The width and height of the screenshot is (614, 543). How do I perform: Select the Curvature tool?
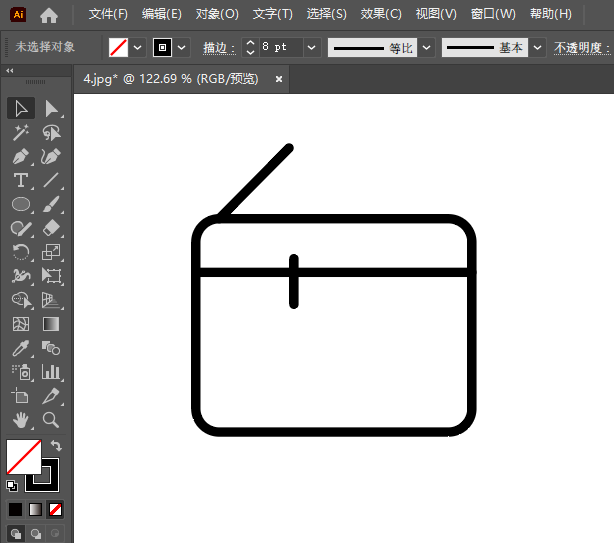click(51, 157)
